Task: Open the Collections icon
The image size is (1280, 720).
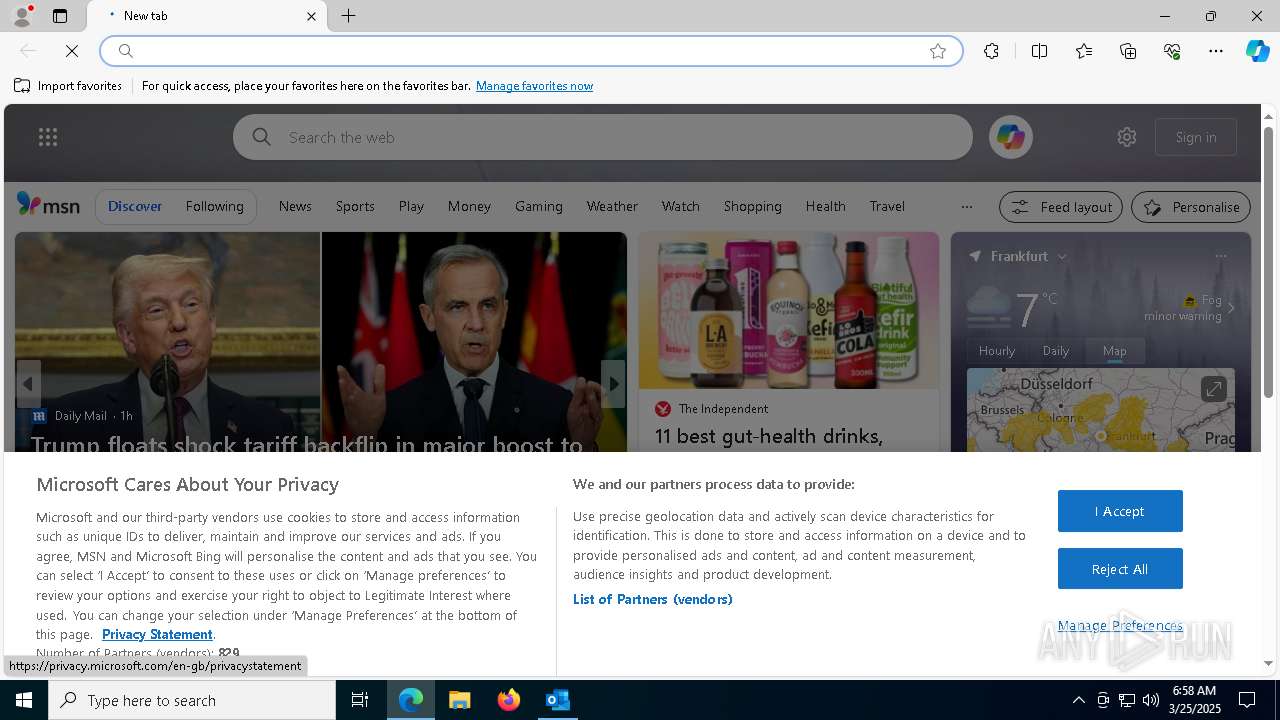Action: [x=1128, y=51]
